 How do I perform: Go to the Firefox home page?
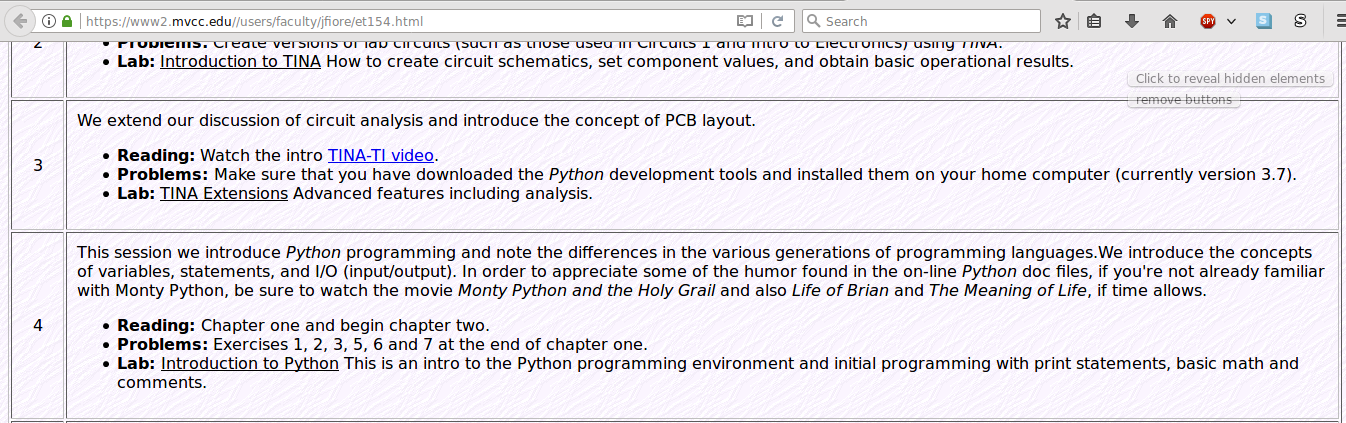[1170, 21]
